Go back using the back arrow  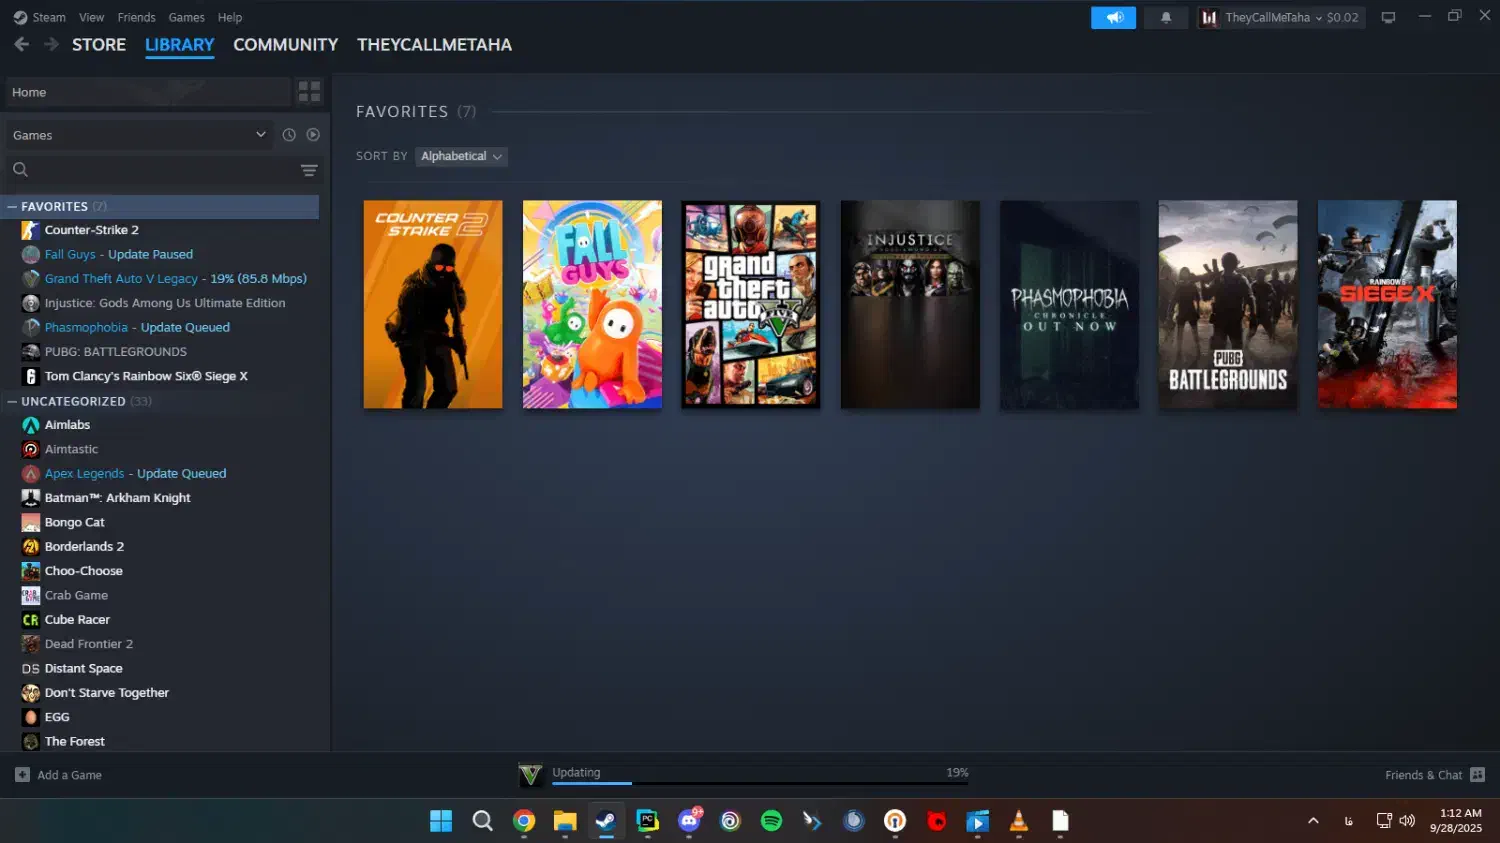tap(21, 45)
